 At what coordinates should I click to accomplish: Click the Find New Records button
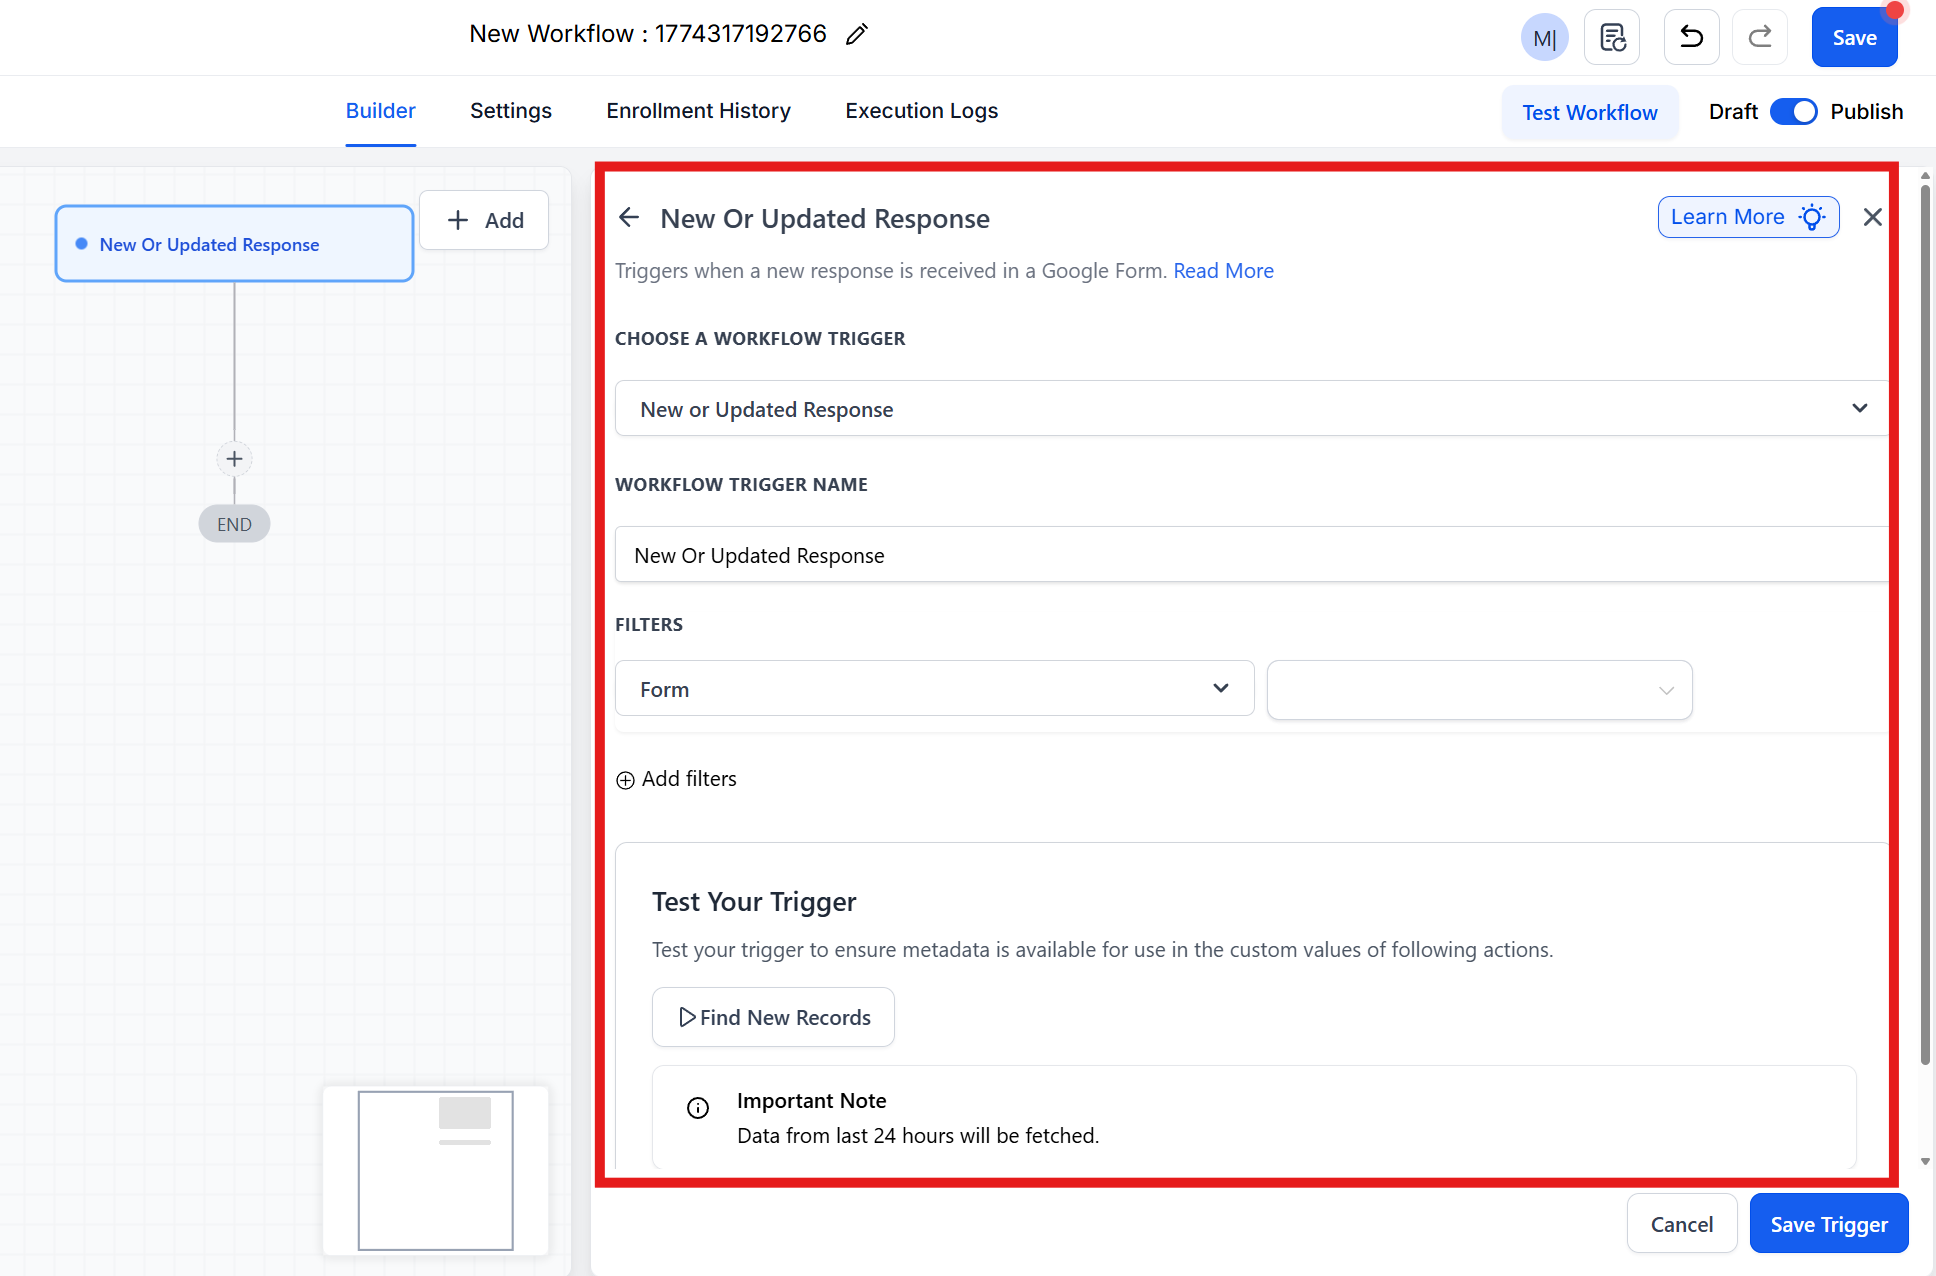coord(773,1017)
